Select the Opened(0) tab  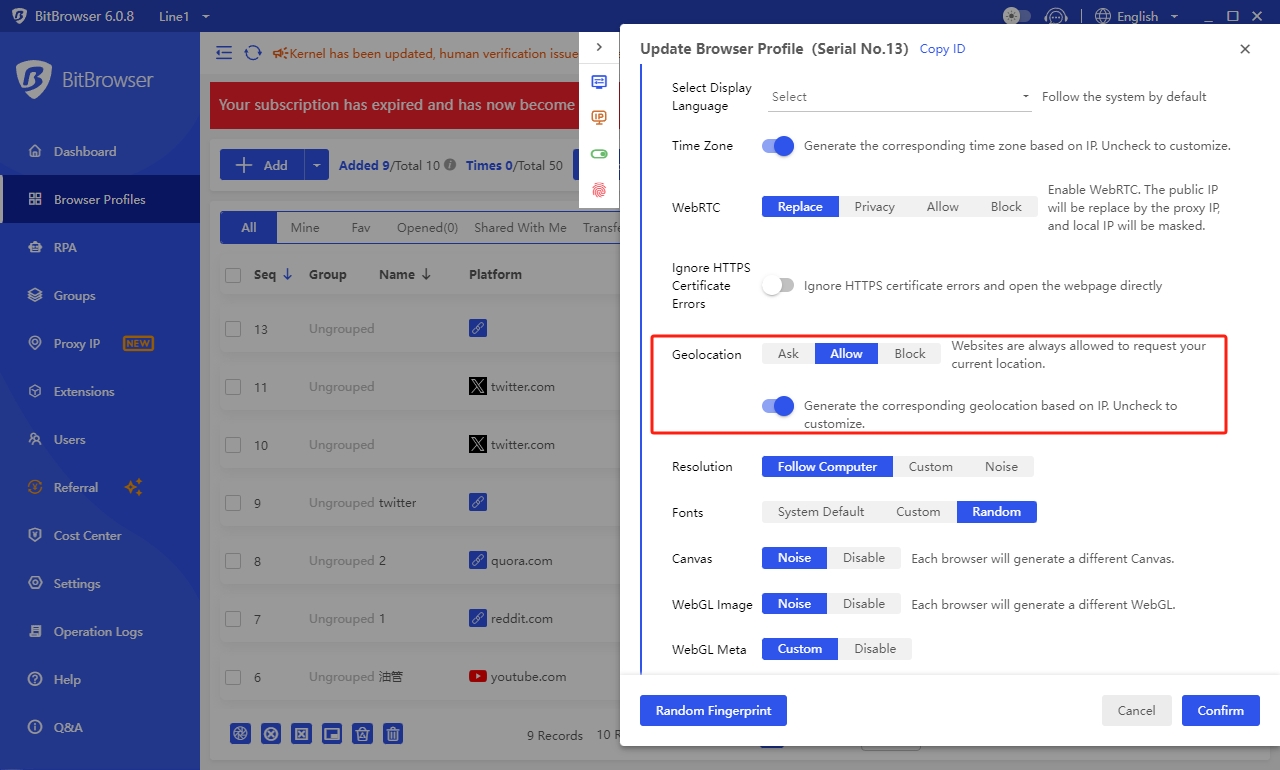pos(427,227)
